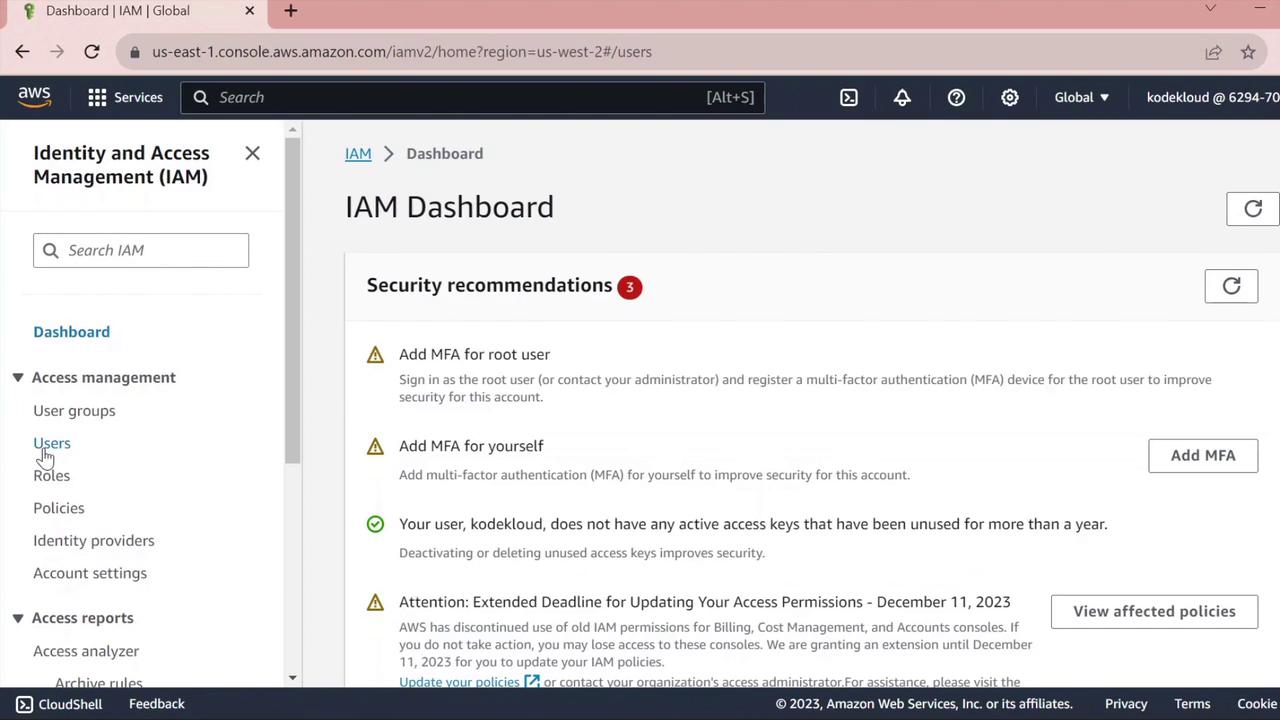View site security lock information
This screenshot has width=1280, height=720.
click(x=135, y=52)
